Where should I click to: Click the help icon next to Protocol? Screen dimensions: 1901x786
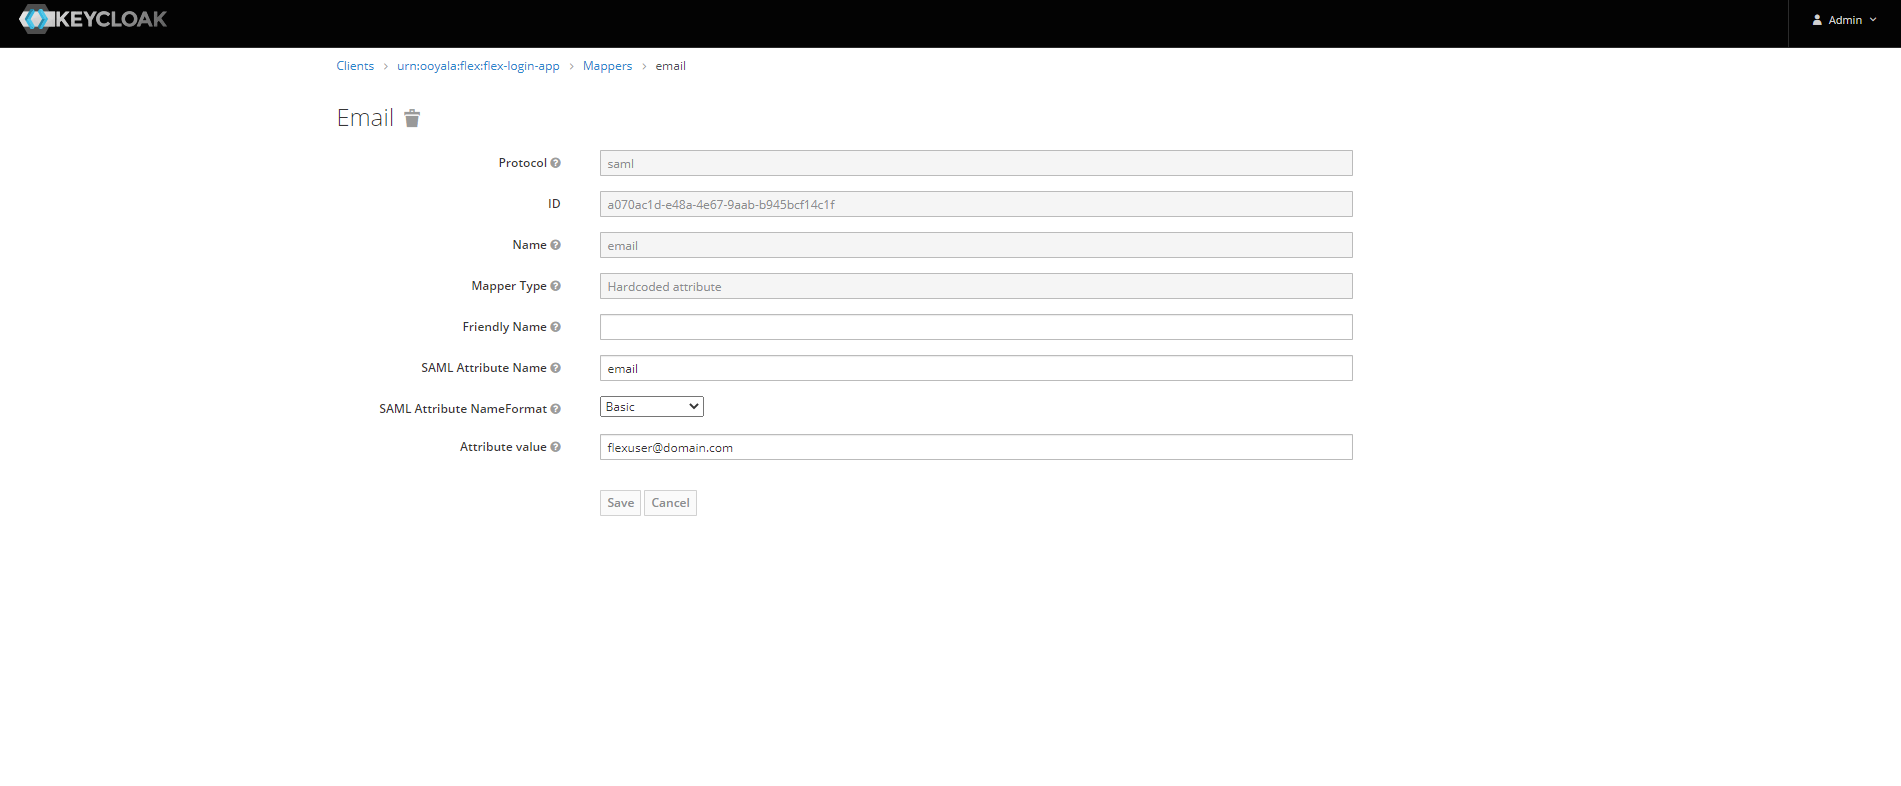pos(556,163)
